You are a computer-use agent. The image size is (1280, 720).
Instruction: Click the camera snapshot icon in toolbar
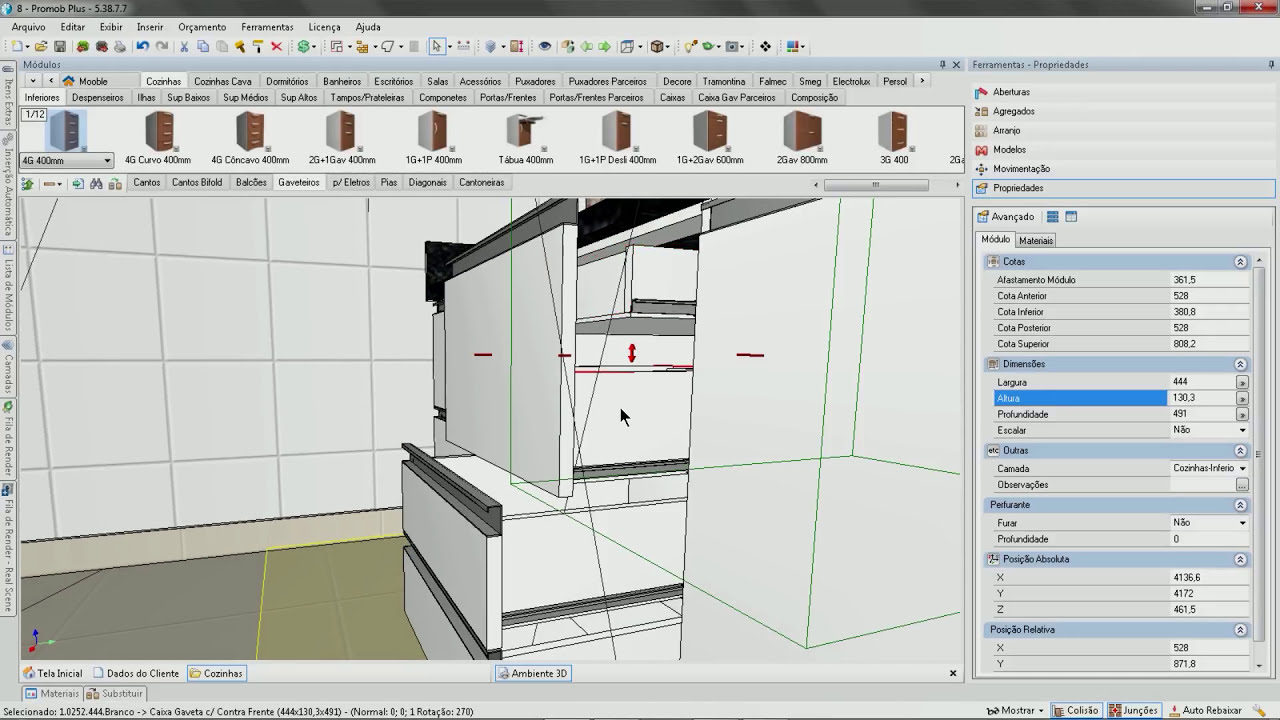click(x=733, y=46)
